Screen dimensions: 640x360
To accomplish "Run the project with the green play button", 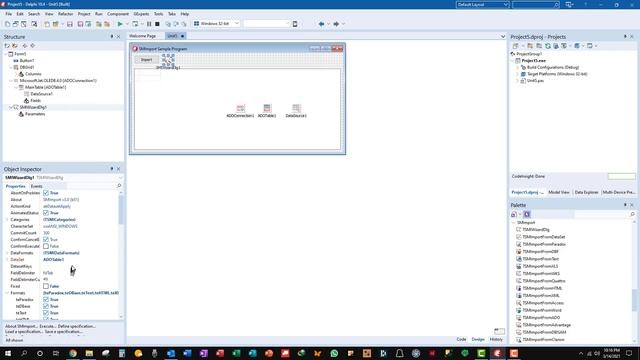I will coord(120,24).
